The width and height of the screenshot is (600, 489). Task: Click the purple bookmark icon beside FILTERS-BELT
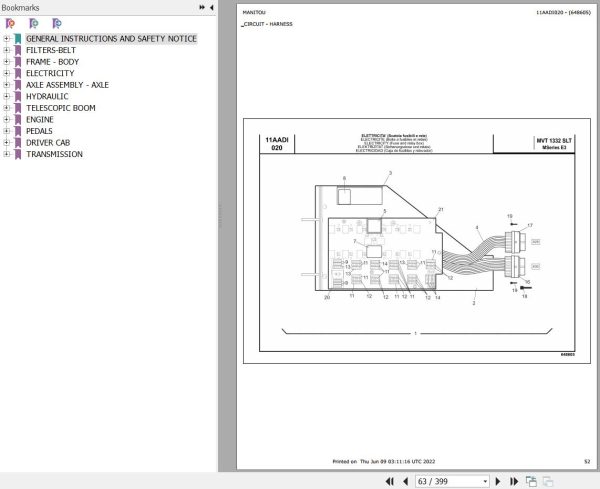[x=18, y=50]
